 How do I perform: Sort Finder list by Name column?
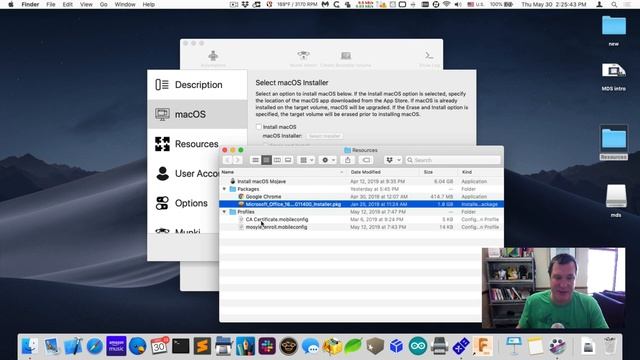click(283, 172)
